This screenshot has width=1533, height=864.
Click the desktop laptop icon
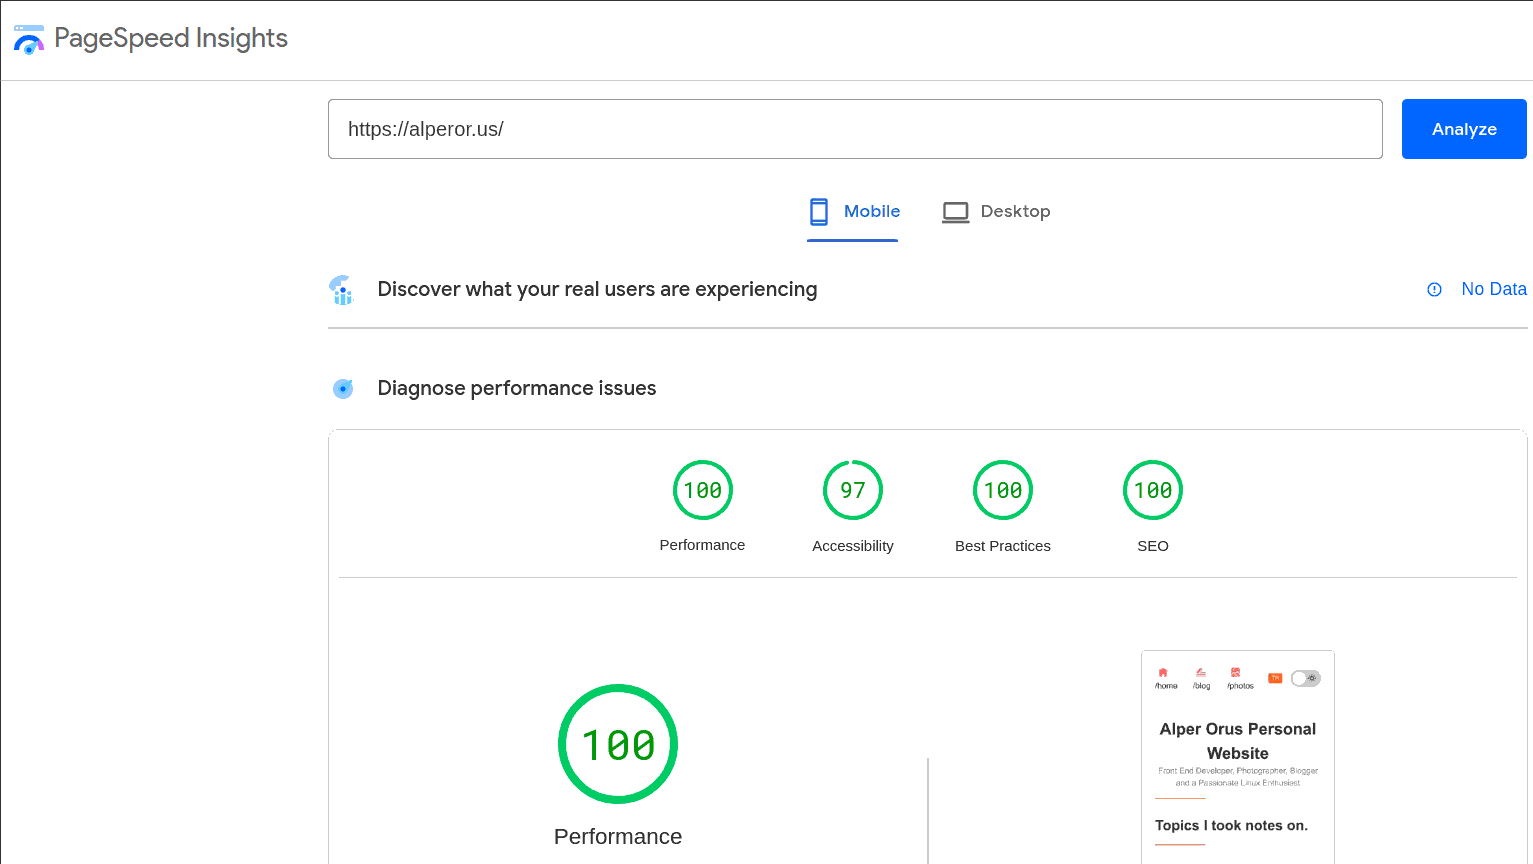(x=955, y=212)
